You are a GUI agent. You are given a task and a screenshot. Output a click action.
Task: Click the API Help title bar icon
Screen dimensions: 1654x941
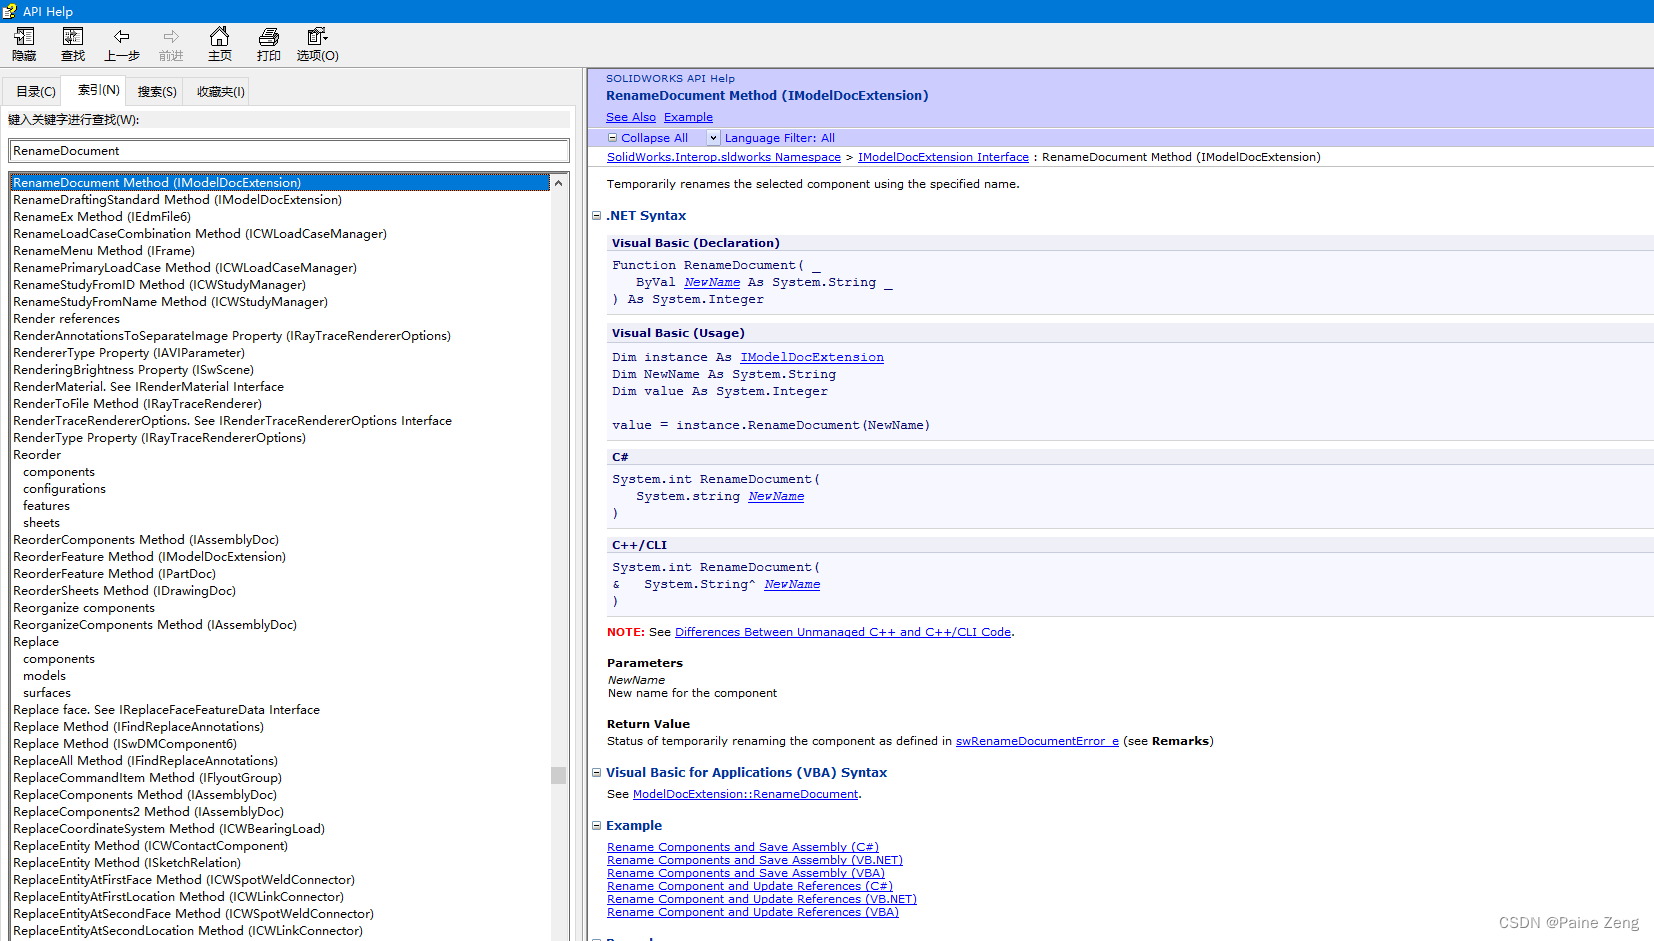pos(10,11)
